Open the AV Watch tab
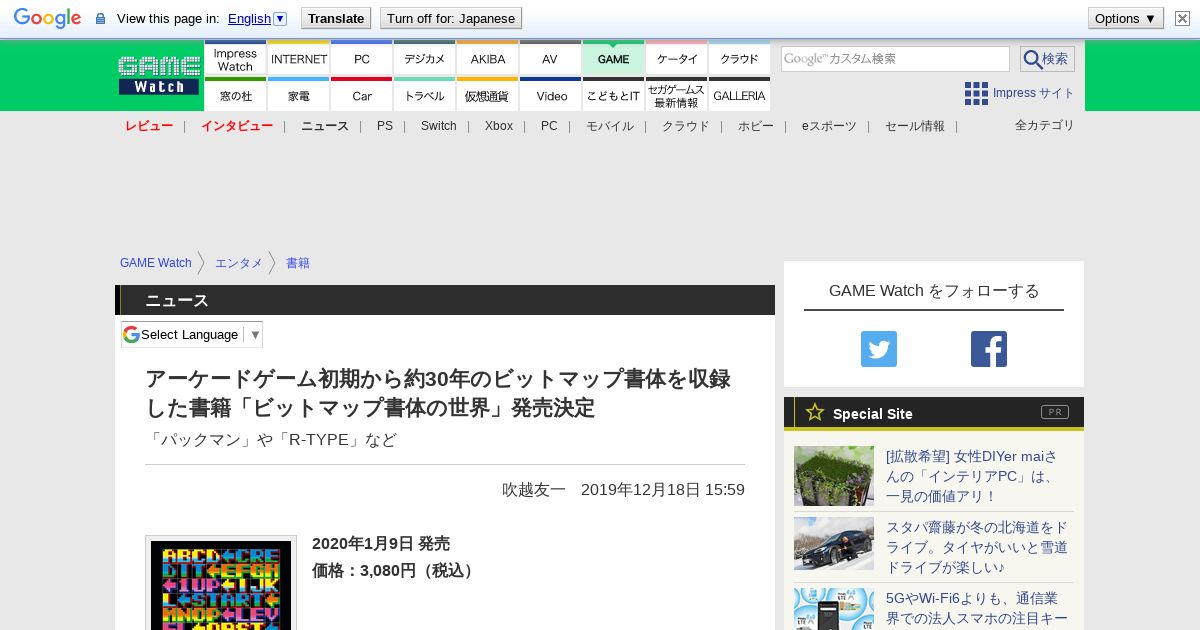Viewport: 1200px width, 630px height. click(x=550, y=59)
